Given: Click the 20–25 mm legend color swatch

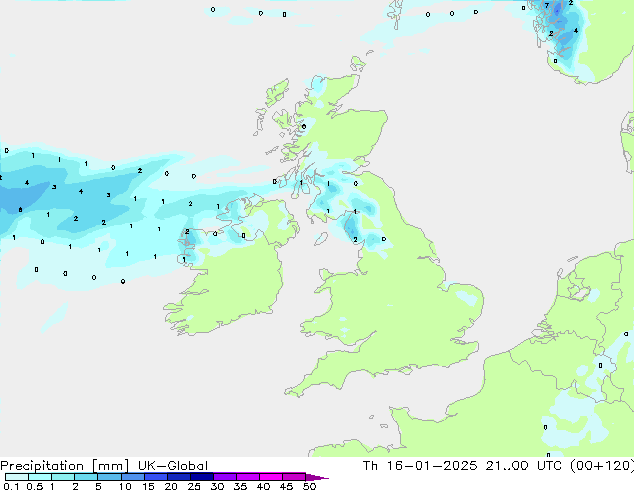Looking at the screenshot, I should [178, 477].
